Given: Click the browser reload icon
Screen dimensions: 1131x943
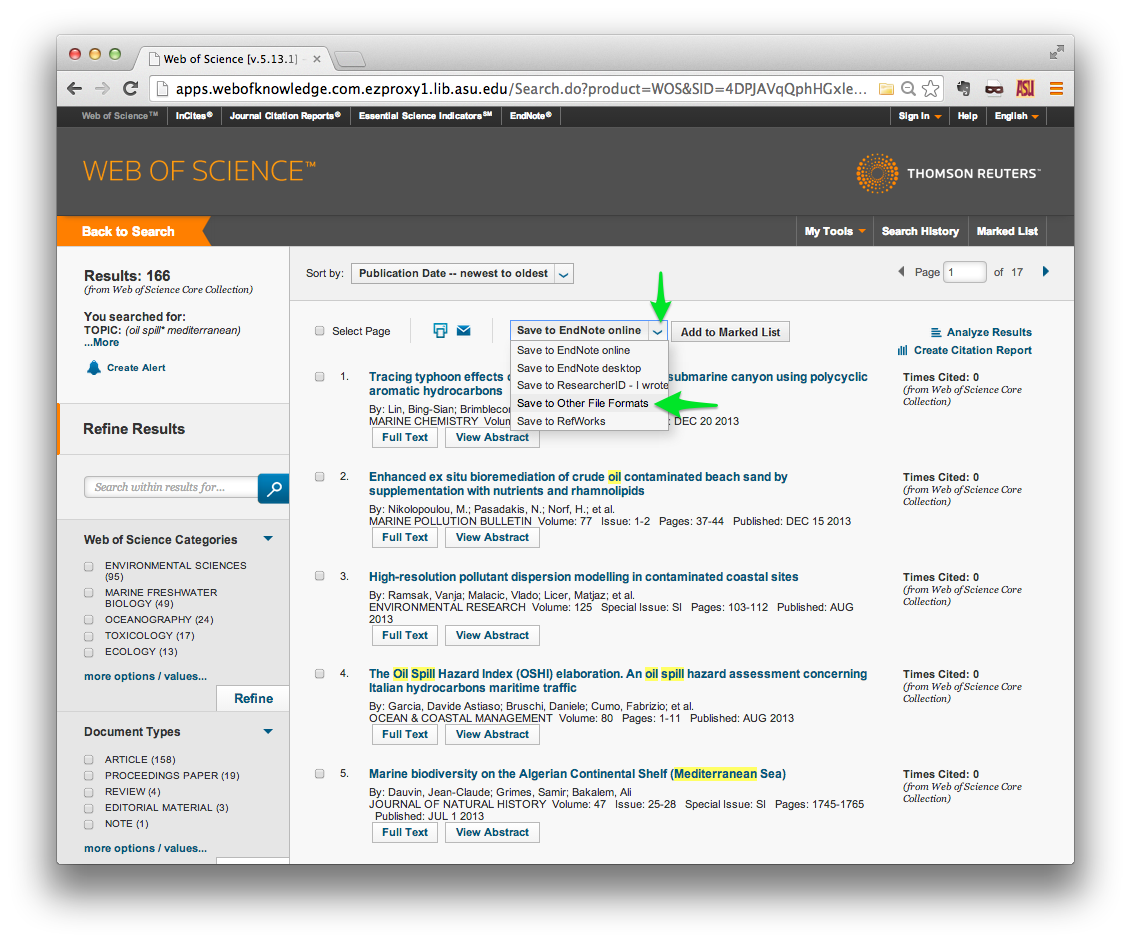Looking at the screenshot, I should click(x=131, y=89).
